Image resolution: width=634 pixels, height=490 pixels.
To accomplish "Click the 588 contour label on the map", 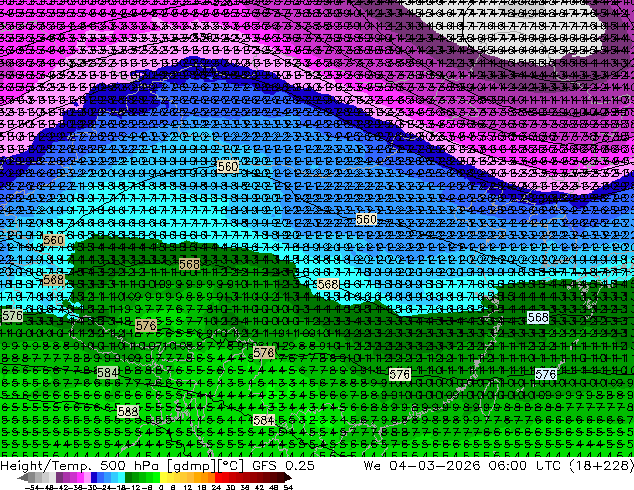I will (128, 412).
